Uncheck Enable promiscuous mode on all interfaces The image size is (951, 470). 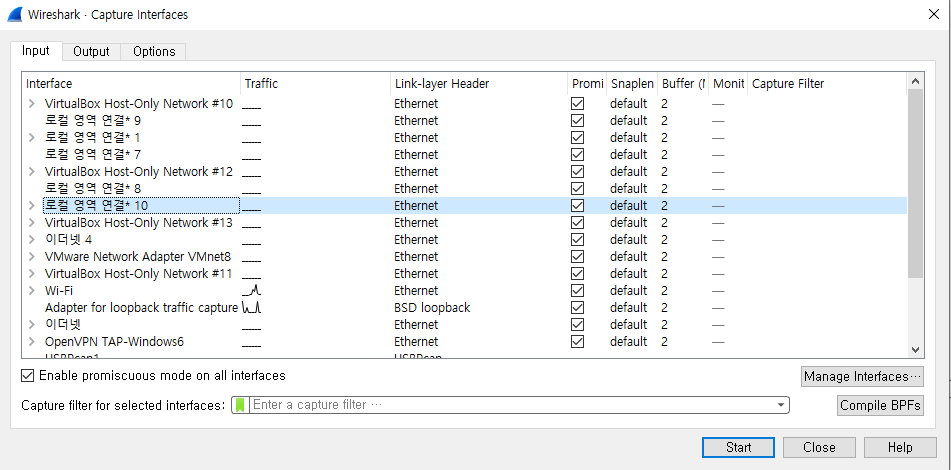(27, 376)
